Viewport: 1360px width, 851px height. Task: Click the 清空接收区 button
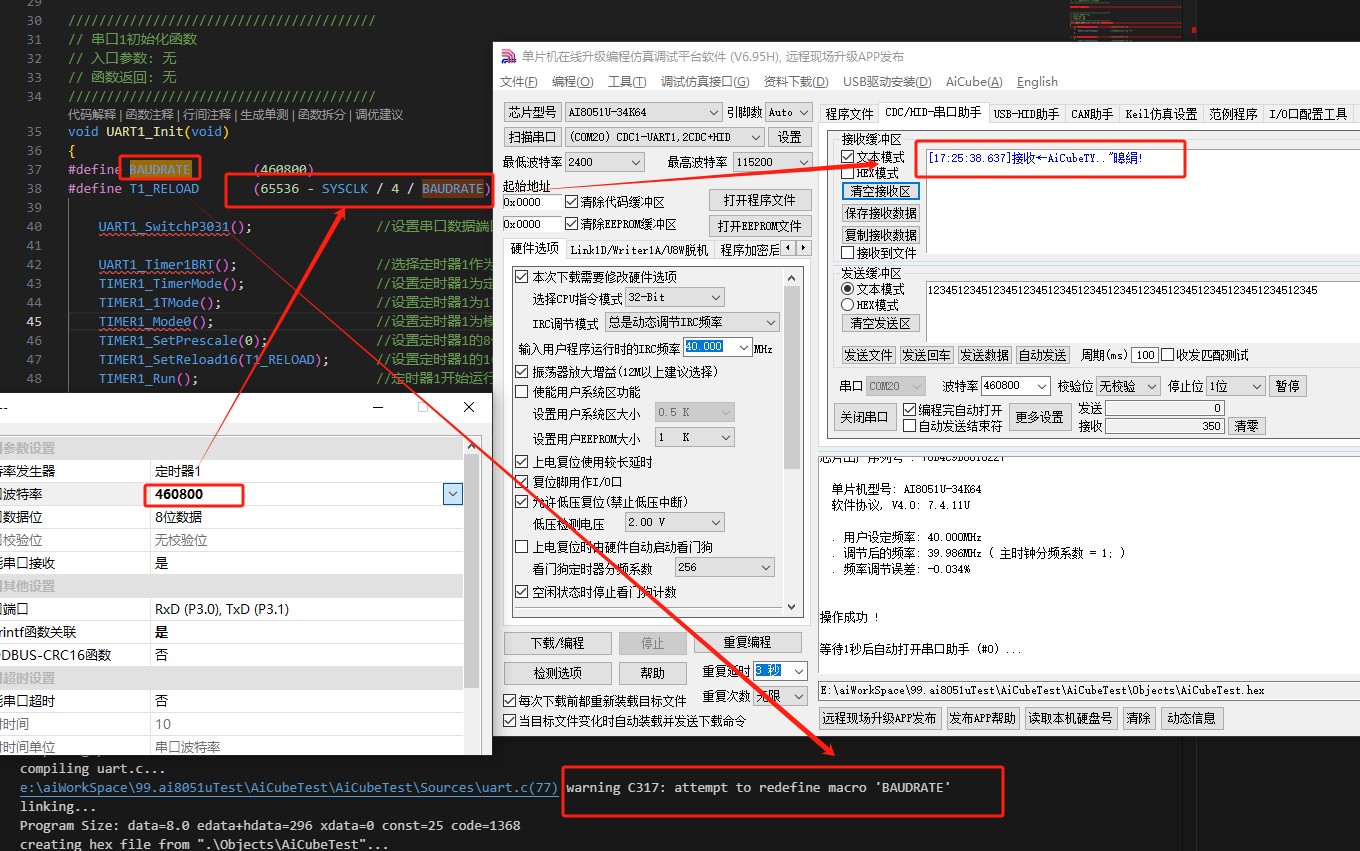pyautogui.click(x=880, y=191)
